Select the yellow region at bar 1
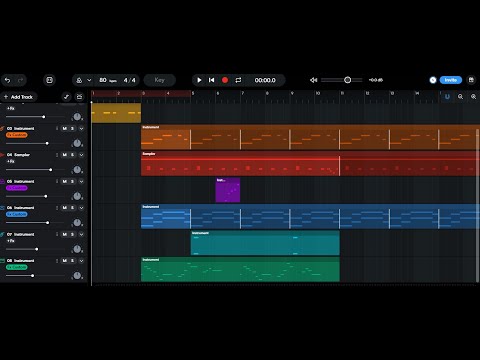Viewport: 480px width, 360px height. 116,113
